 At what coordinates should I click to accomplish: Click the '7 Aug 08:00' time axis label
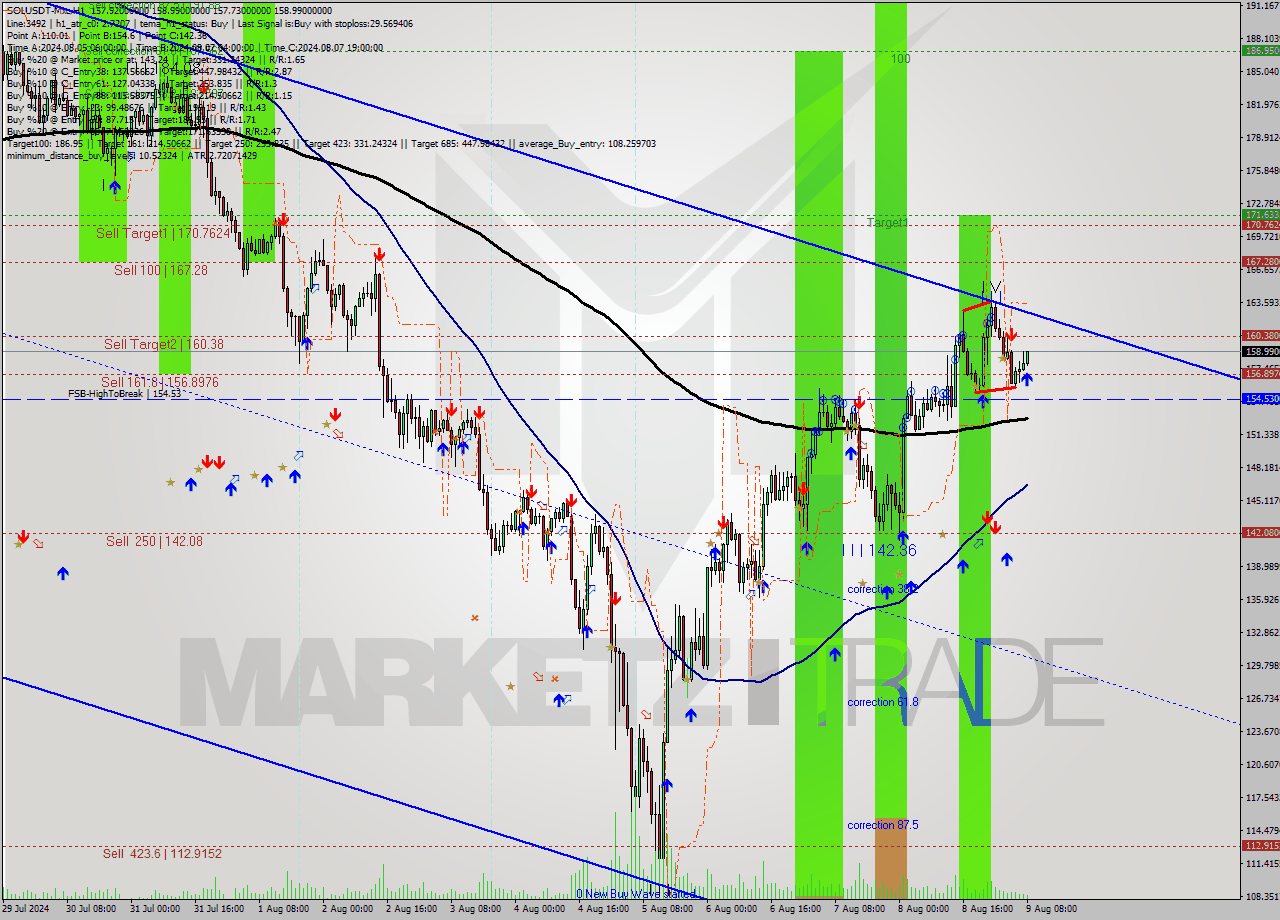pyautogui.click(x=860, y=909)
